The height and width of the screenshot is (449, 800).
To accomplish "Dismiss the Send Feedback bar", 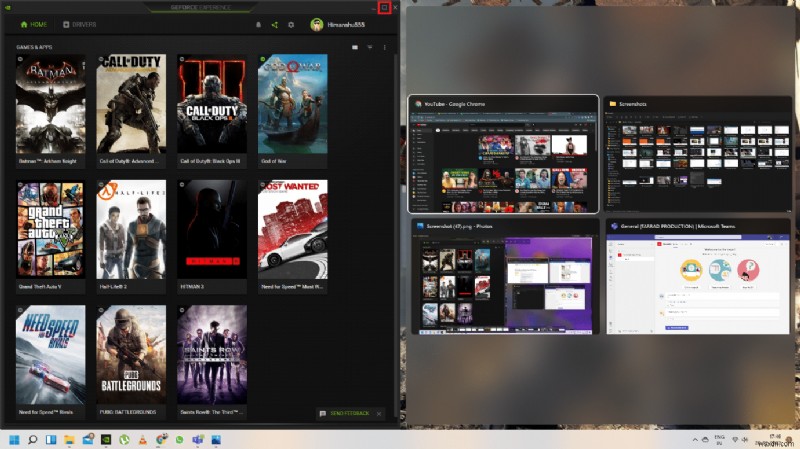I will [379, 414].
